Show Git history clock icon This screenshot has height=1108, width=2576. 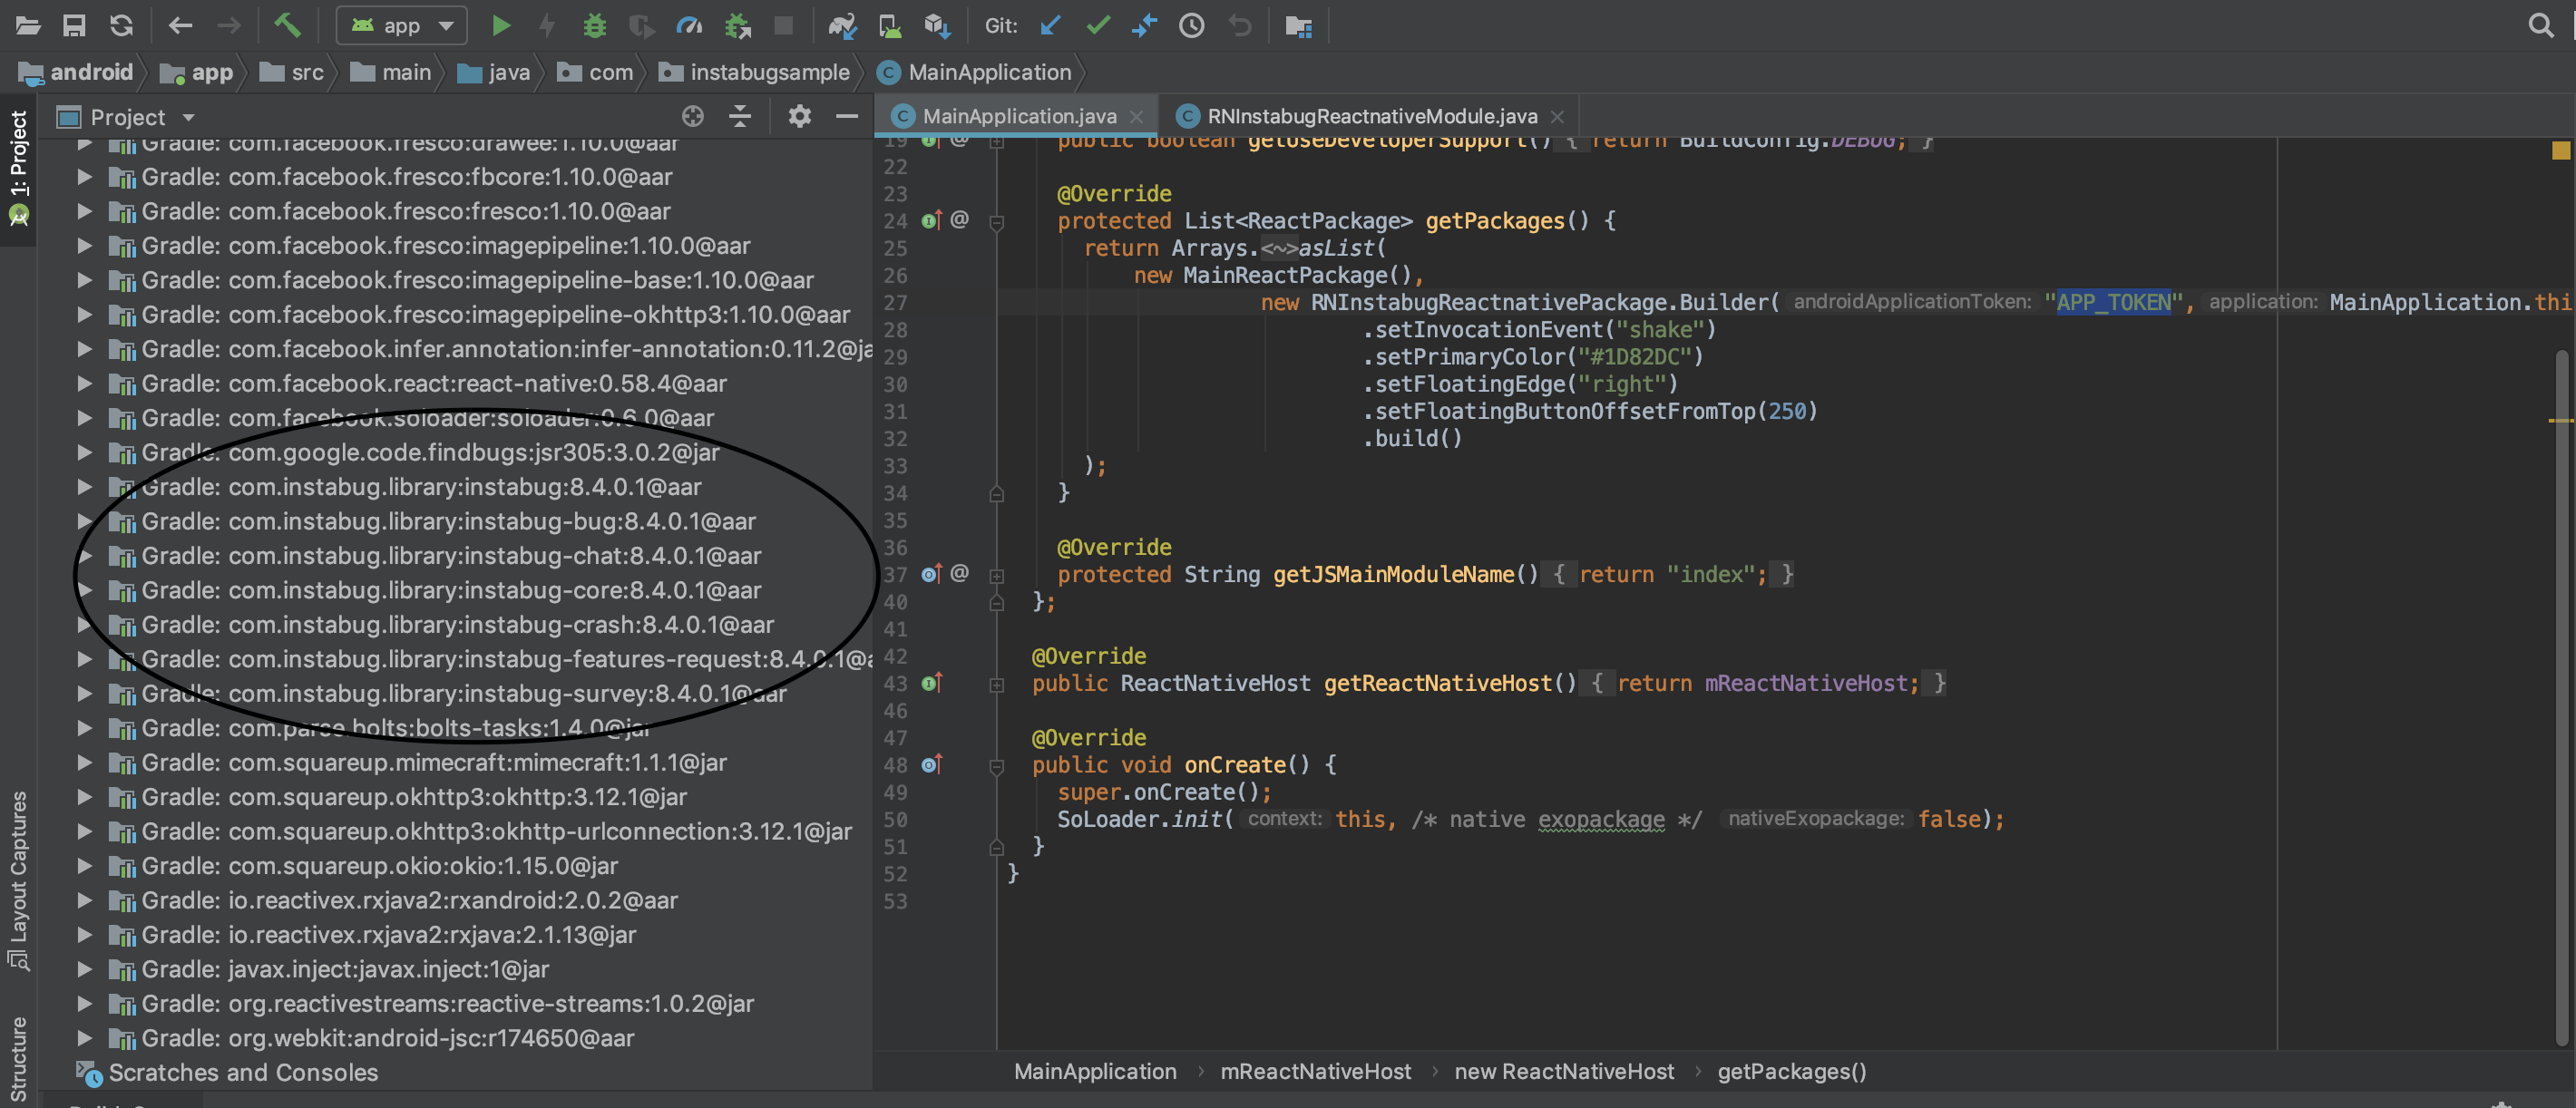(1191, 25)
